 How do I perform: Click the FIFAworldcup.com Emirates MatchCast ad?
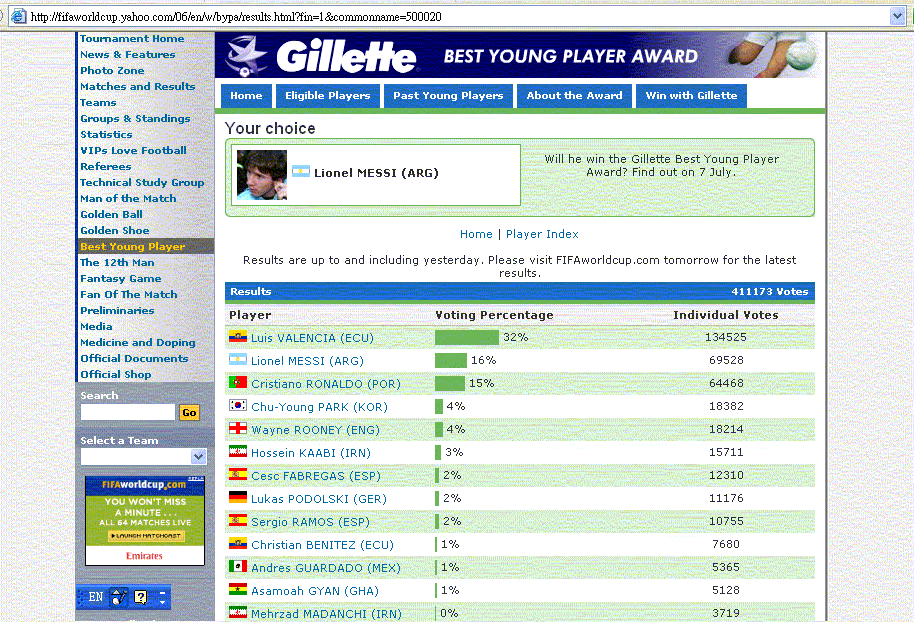point(145,521)
